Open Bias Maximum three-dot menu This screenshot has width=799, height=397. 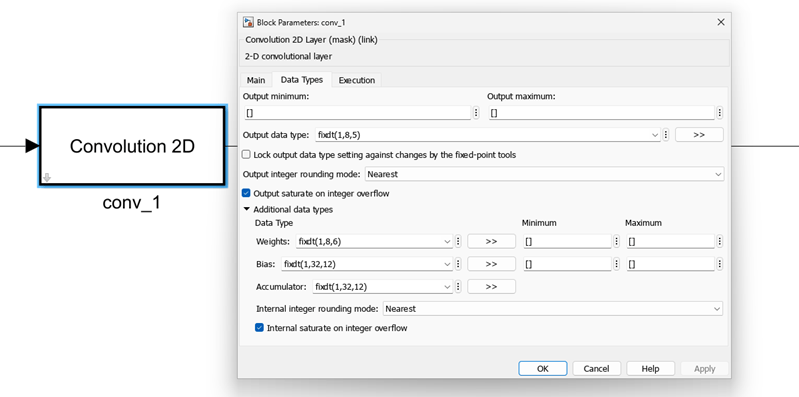[720, 264]
